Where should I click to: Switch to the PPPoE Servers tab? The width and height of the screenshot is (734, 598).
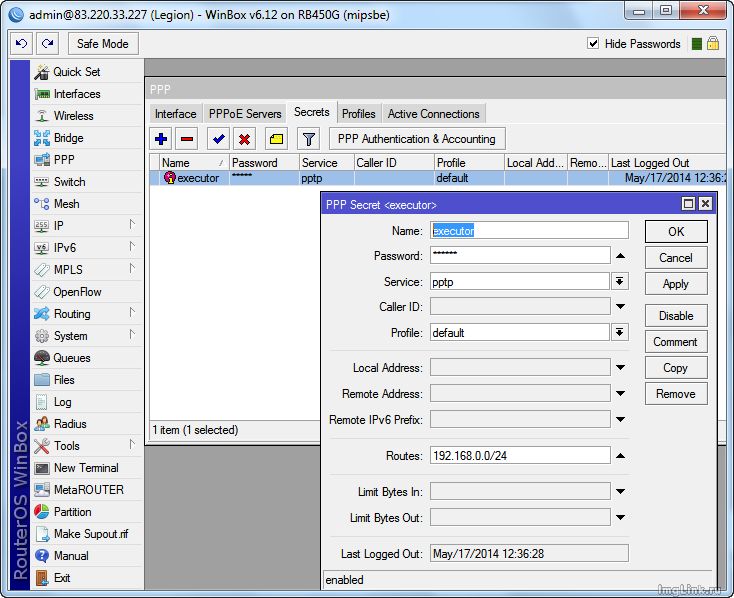pyautogui.click(x=245, y=114)
